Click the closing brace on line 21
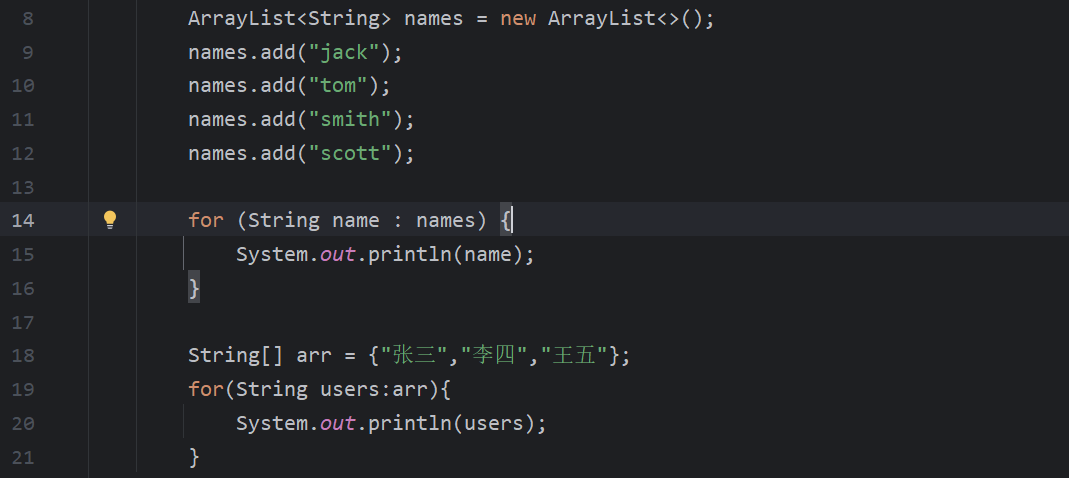The width and height of the screenshot is (1069, 478). (194, 457)
